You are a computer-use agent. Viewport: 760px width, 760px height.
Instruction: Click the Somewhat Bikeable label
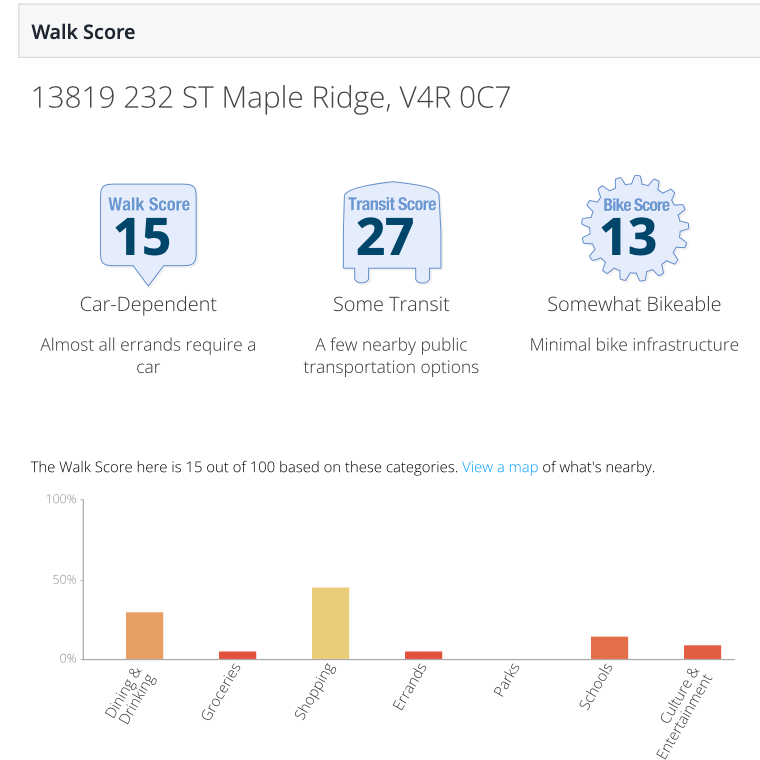point(634,304)
